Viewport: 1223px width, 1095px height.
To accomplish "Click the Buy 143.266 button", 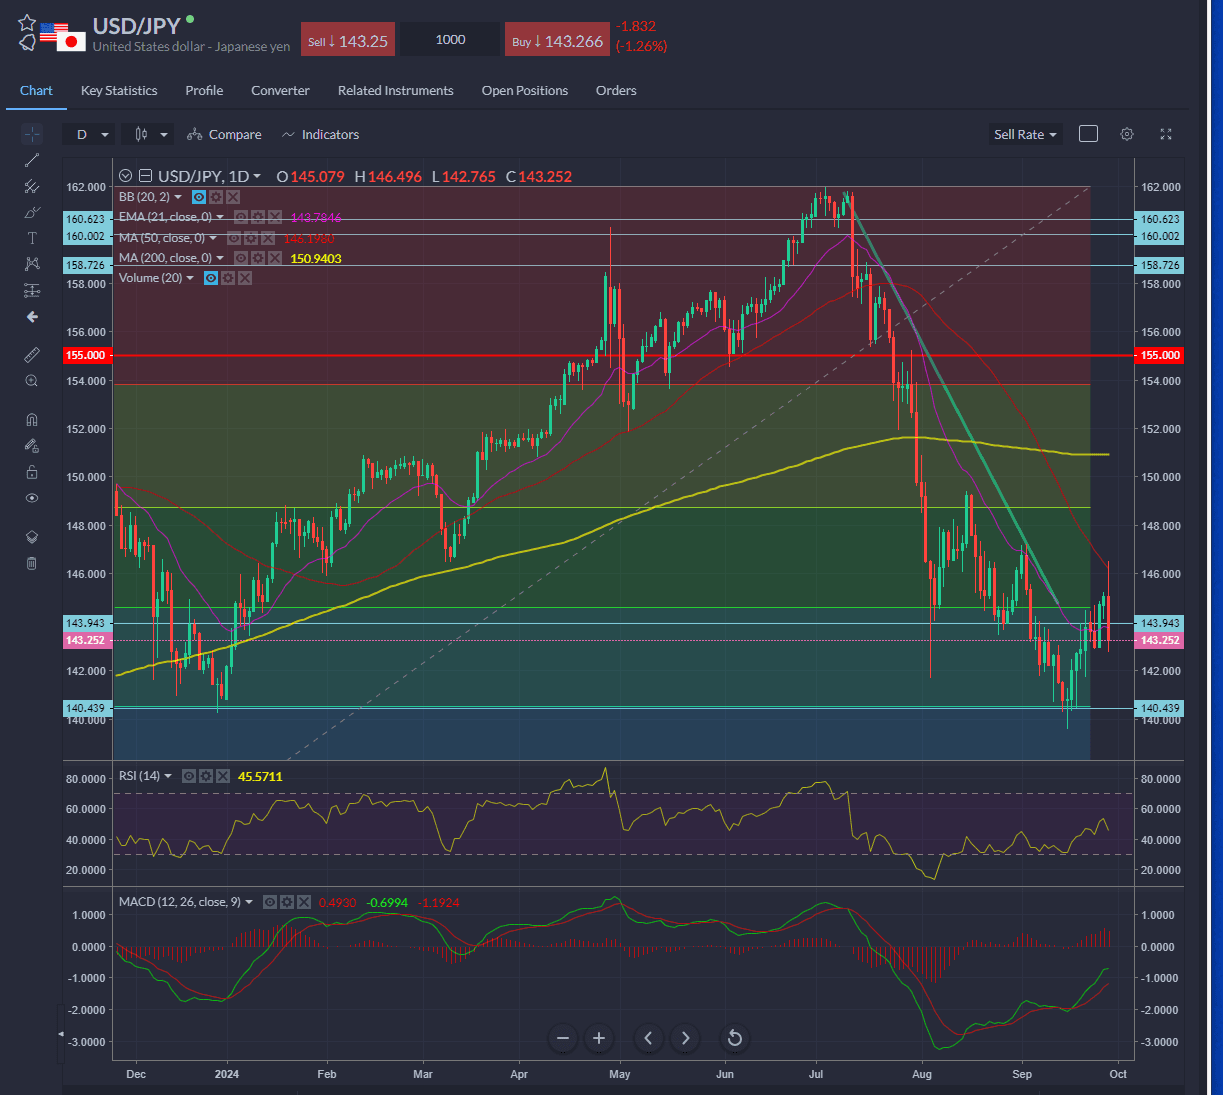I will pos(557,41).
